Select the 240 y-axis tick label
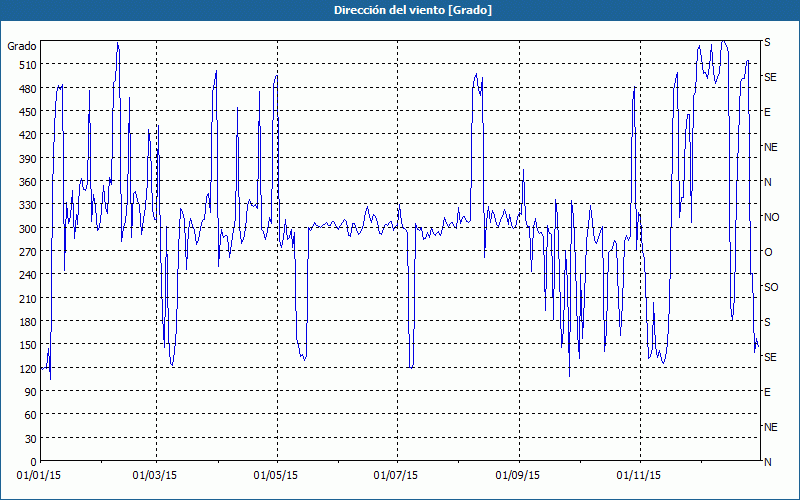The height and width of the screenshot is (500, 800). pyautogui.click(x=28, y=276)
